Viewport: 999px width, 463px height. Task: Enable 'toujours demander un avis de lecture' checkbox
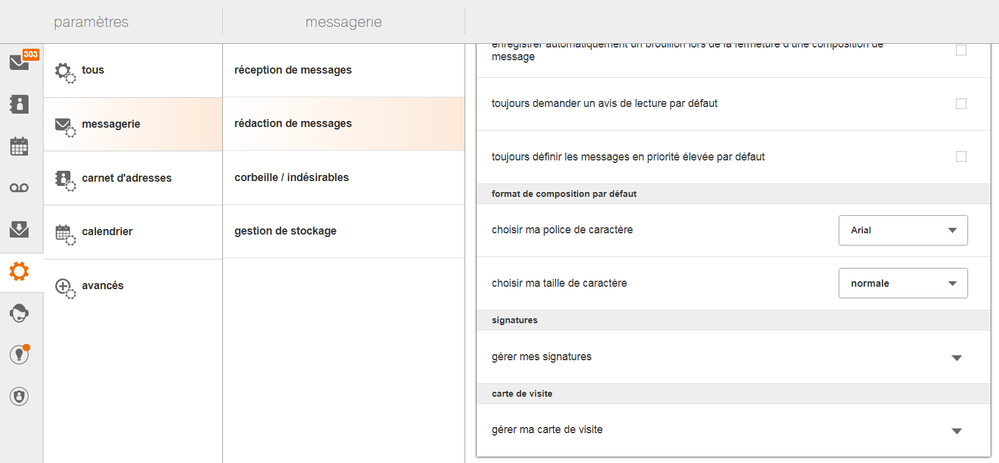click(961, 104)
